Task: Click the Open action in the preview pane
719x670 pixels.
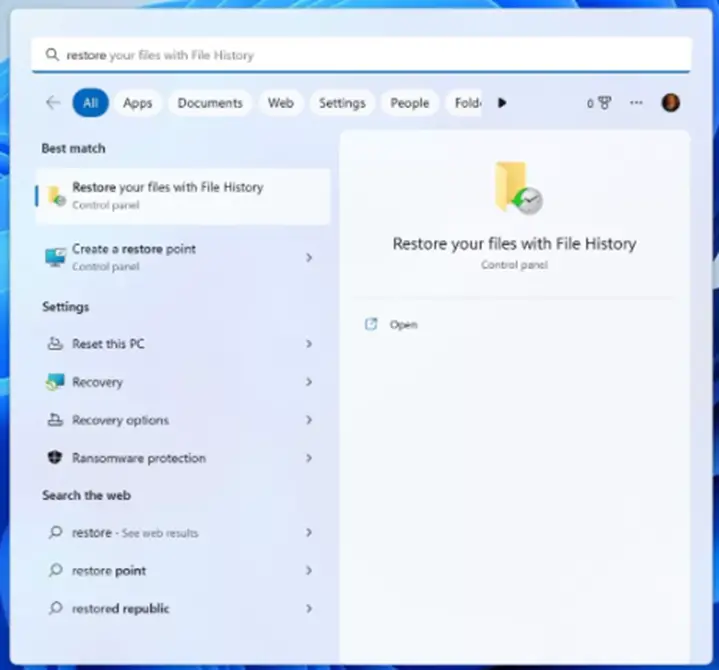Action: [x=404, y=325]
